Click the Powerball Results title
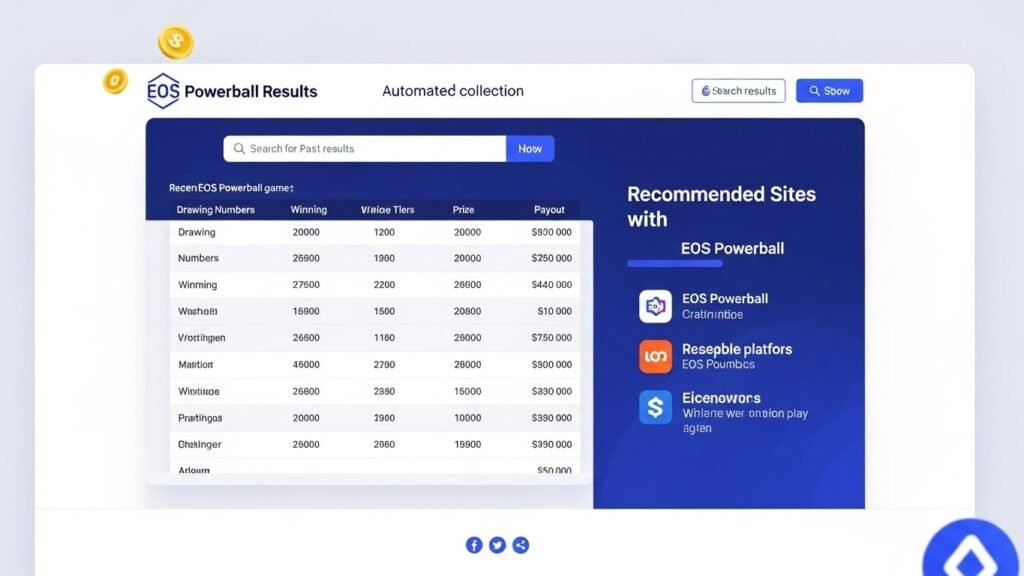1024x576 pixels. [x=249, y=91]
